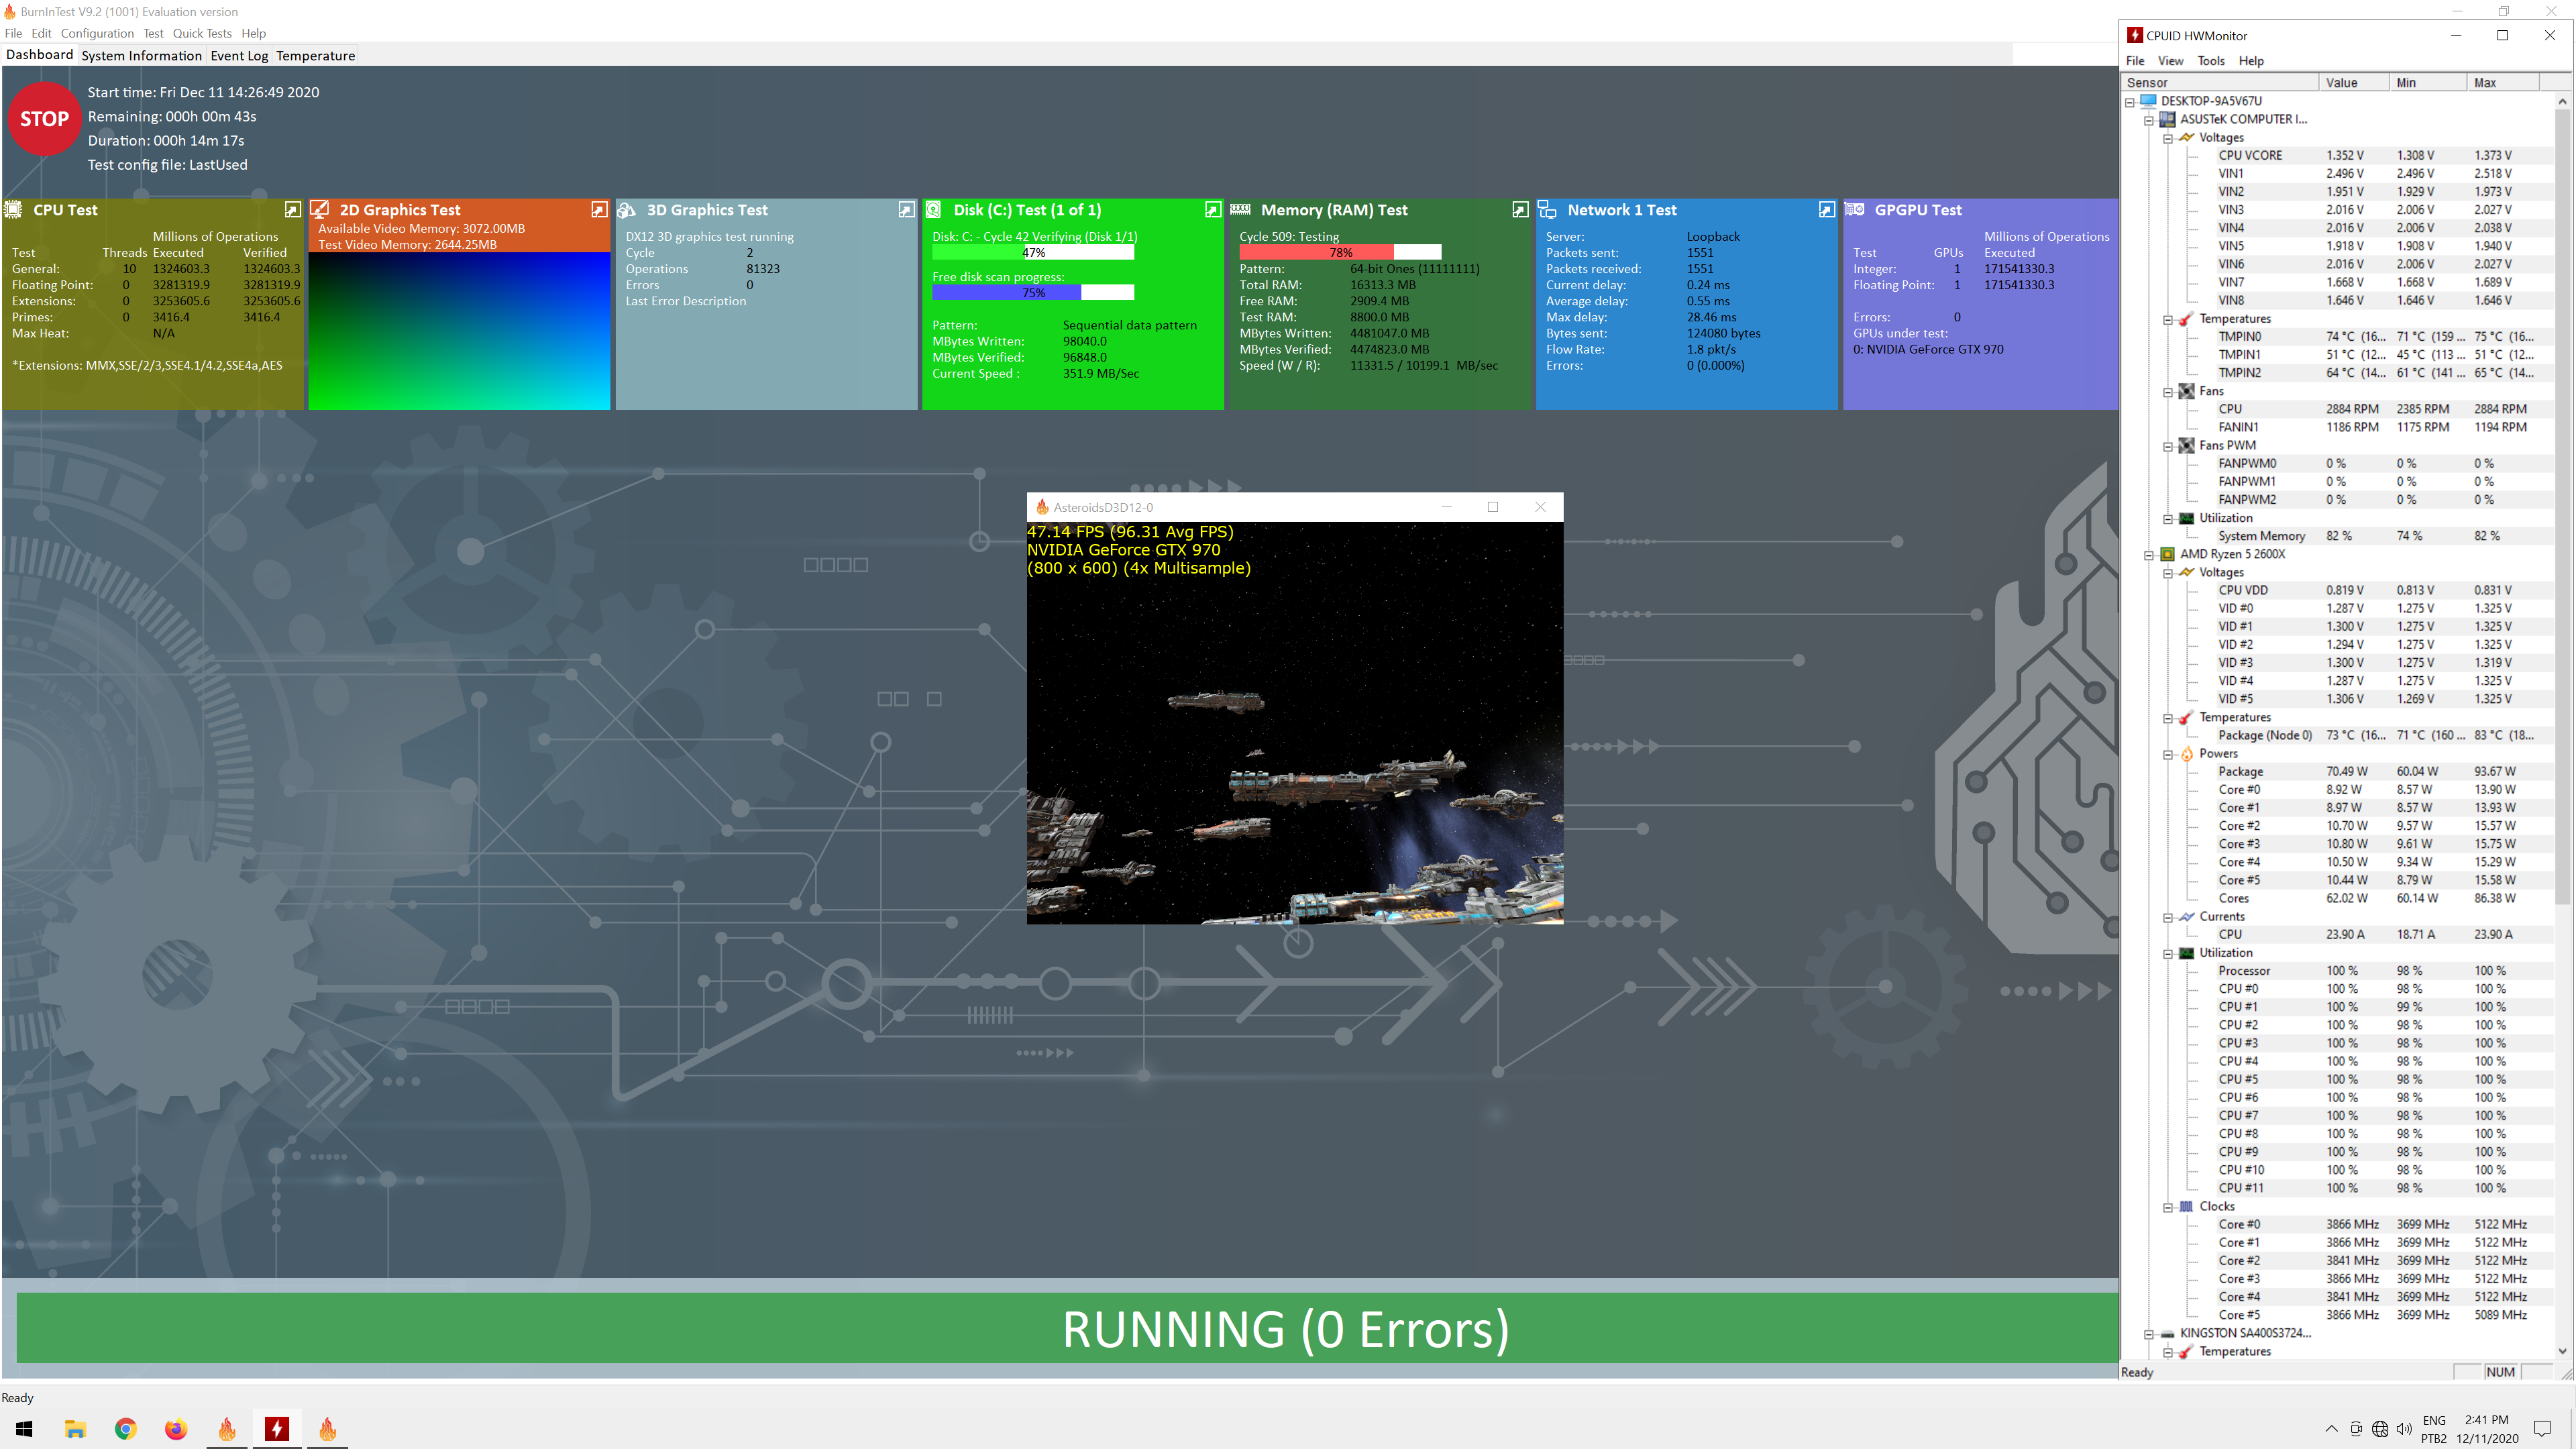The height and width of the screenshot is (1449, 2576).
Task: Open the HWMonitor Tools menu
Action: 2211,61
